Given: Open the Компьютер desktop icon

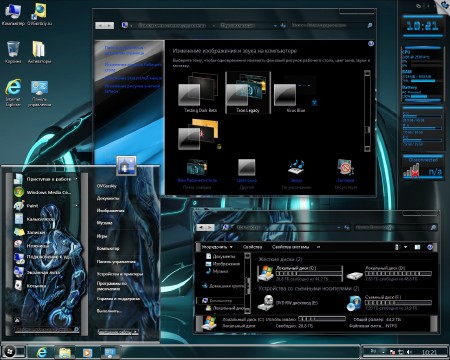Looking at the screenshot, I should point(13,15).
